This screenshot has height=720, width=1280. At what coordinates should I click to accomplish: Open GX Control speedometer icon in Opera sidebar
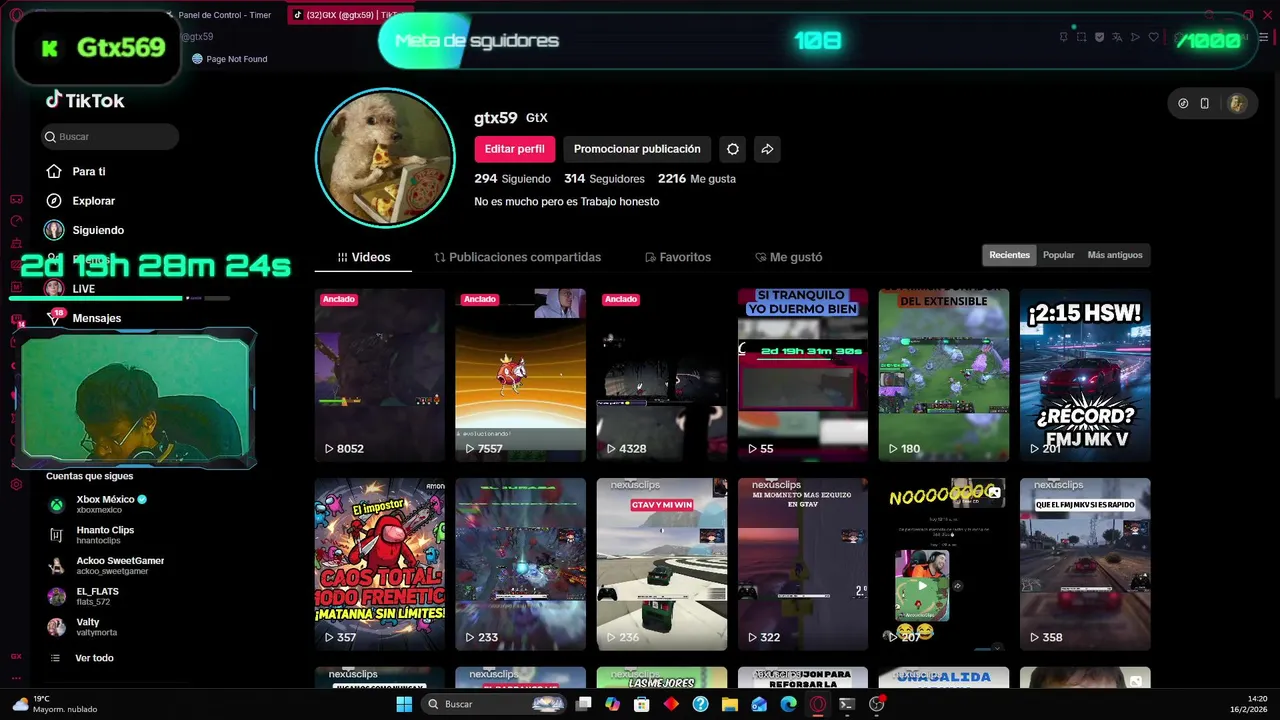(16, 221)
